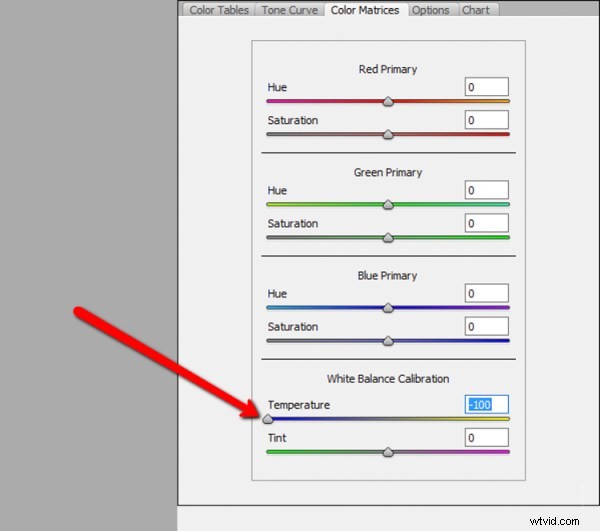This screenshot has width=600, height=531.
Task: Focus the Red Primary Hue value field
Action: pyautogui.click(x=486, y=87)
